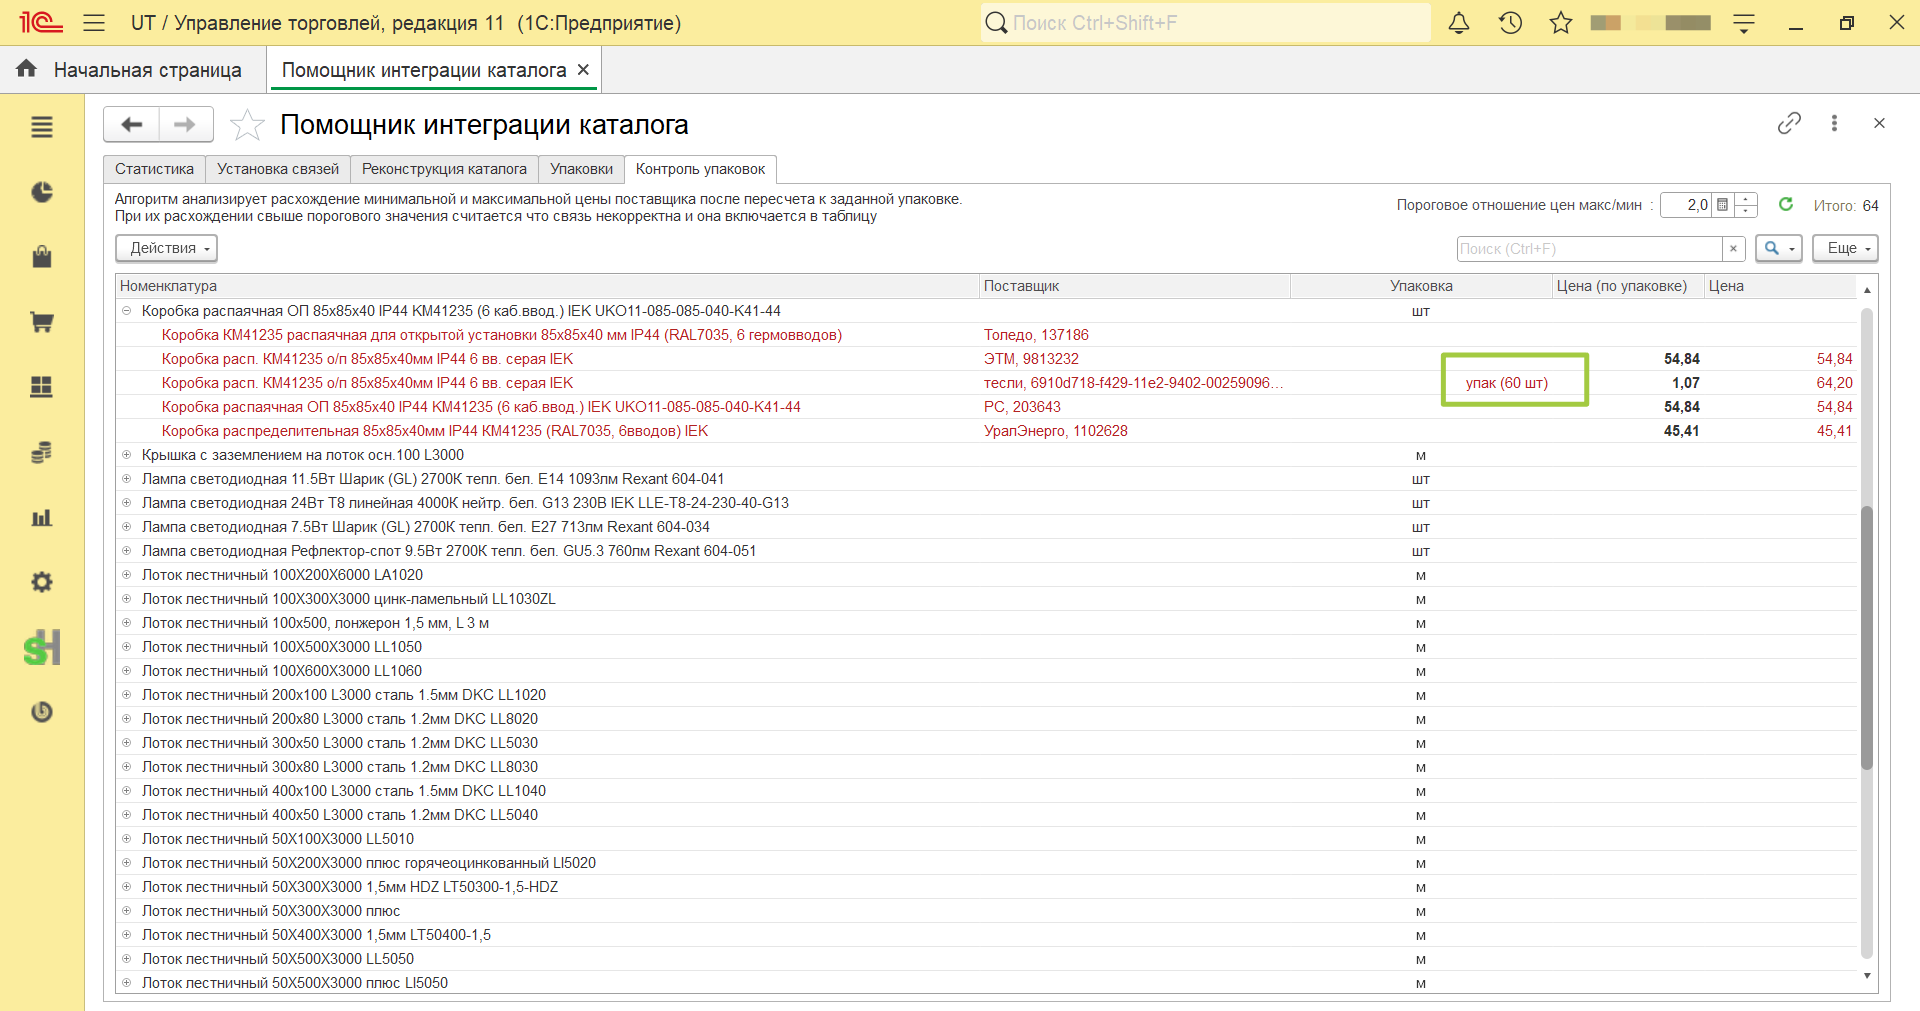This screenshot has width=1920, height=1011.
Task: Open the settings gear section in sidebar
Action: (x=42, y=582)
